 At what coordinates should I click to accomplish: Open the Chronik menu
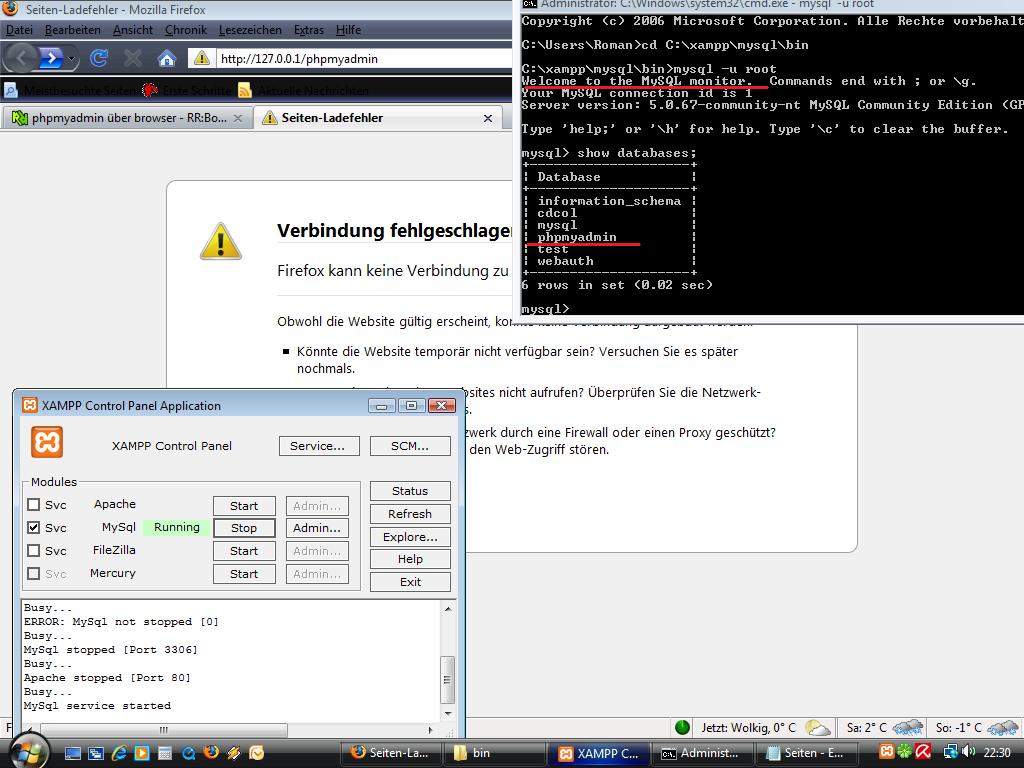[185, 30]
